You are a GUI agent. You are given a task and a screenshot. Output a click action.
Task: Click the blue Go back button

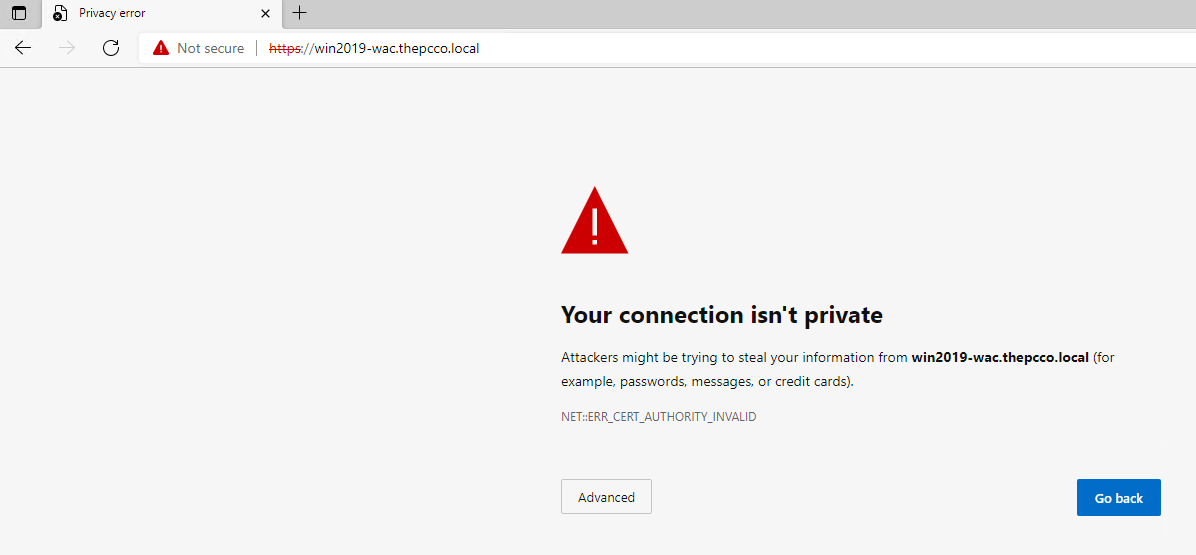click(x=1119, y=498)
